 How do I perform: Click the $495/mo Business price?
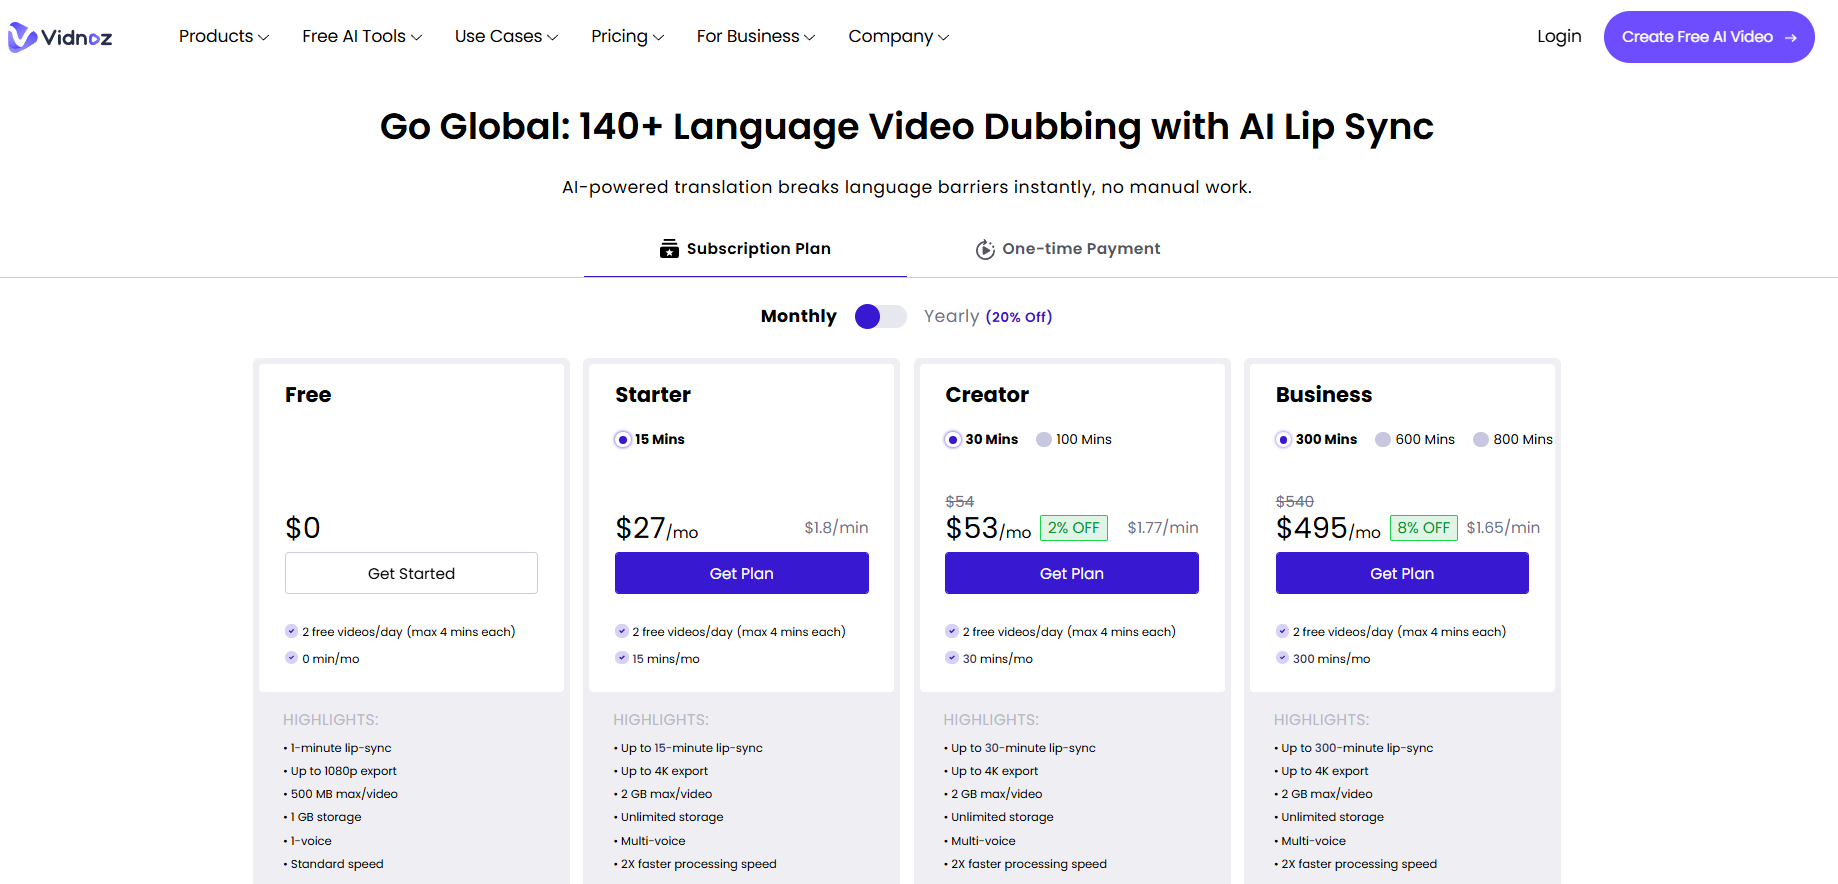tap(1328, 528)
